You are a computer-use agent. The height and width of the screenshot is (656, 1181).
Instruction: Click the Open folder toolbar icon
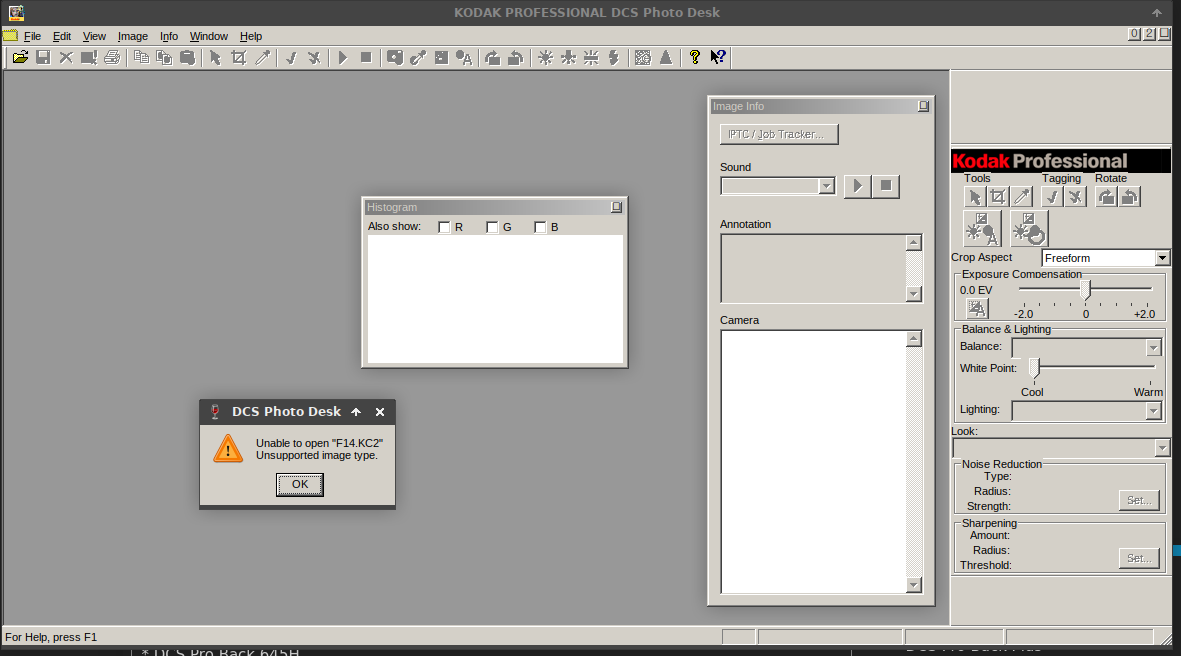click(x=20, y=57)
